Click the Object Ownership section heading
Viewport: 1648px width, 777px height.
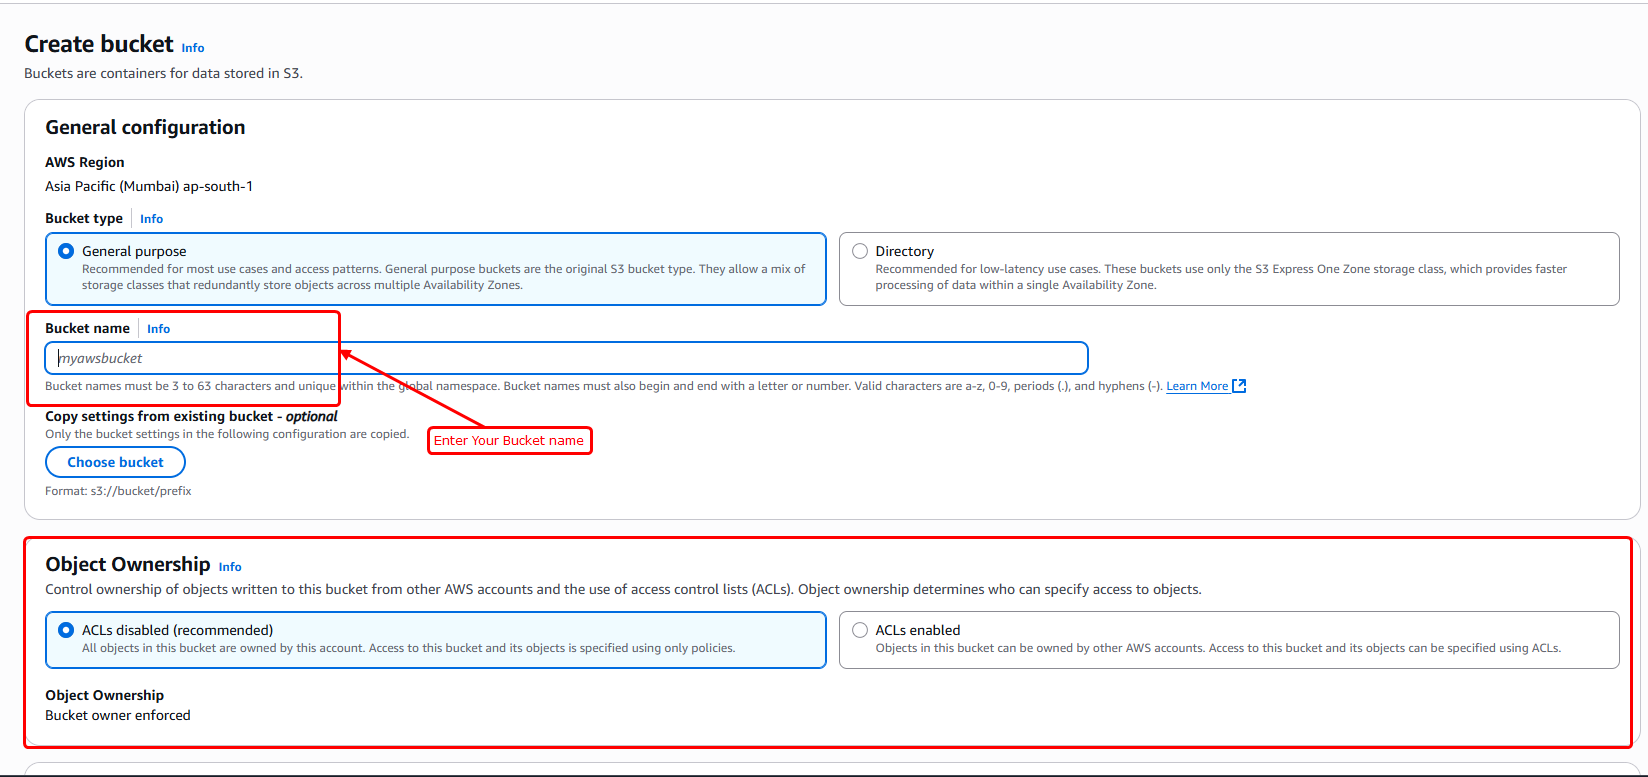(128, 564)
